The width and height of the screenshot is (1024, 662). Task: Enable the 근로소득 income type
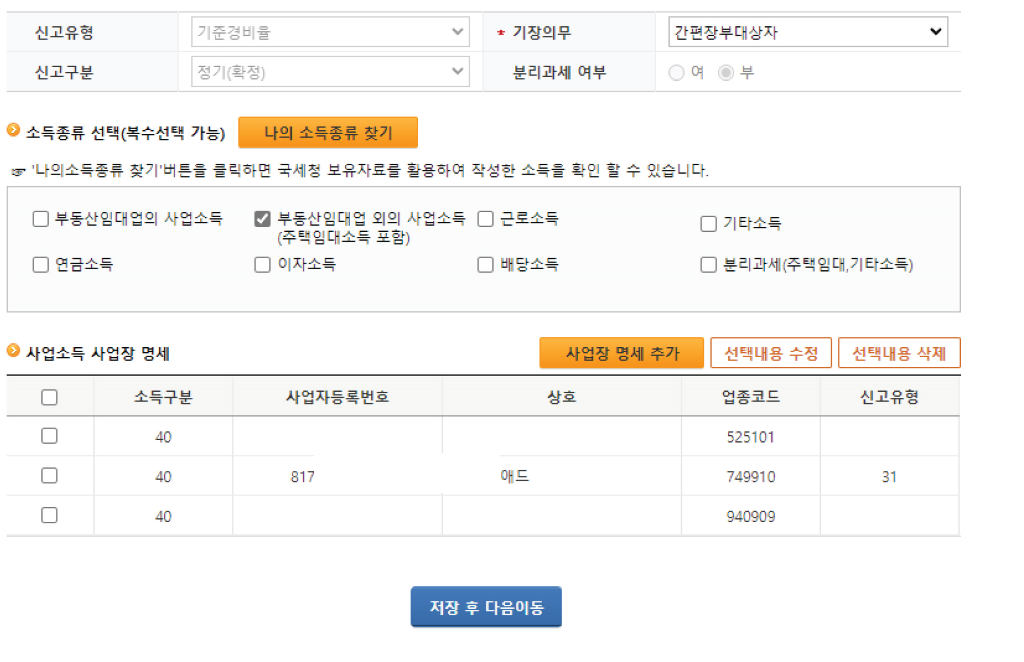coord(486,219)
